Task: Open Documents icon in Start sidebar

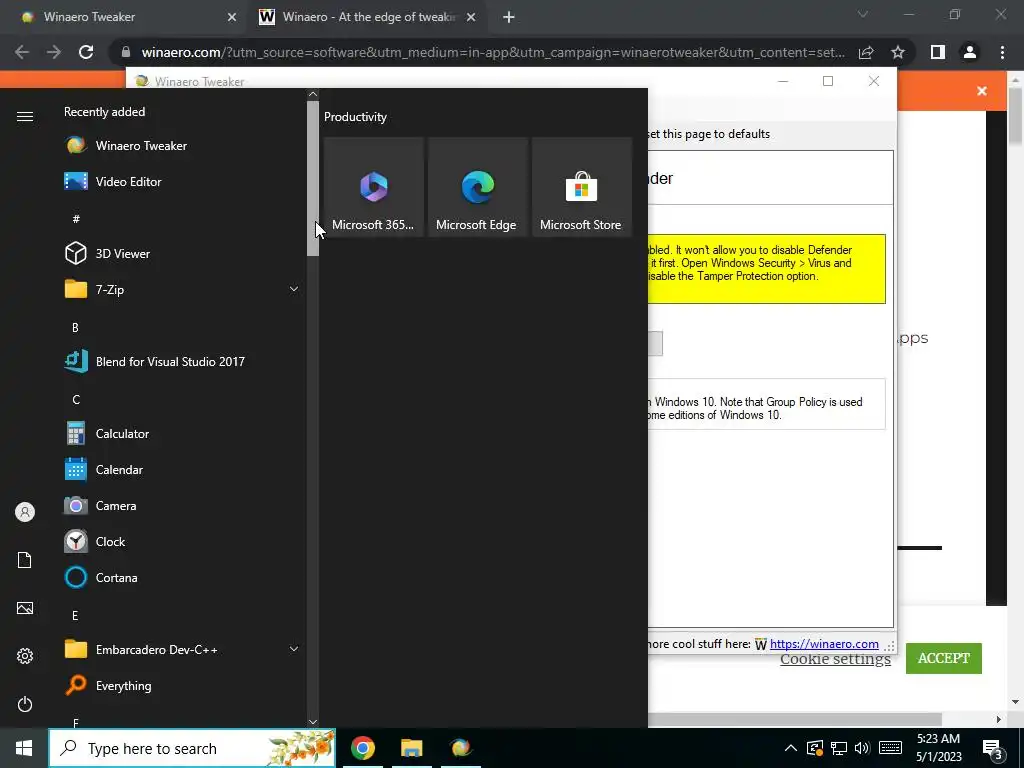Action: pyautogui.click(x=25, y=560)
